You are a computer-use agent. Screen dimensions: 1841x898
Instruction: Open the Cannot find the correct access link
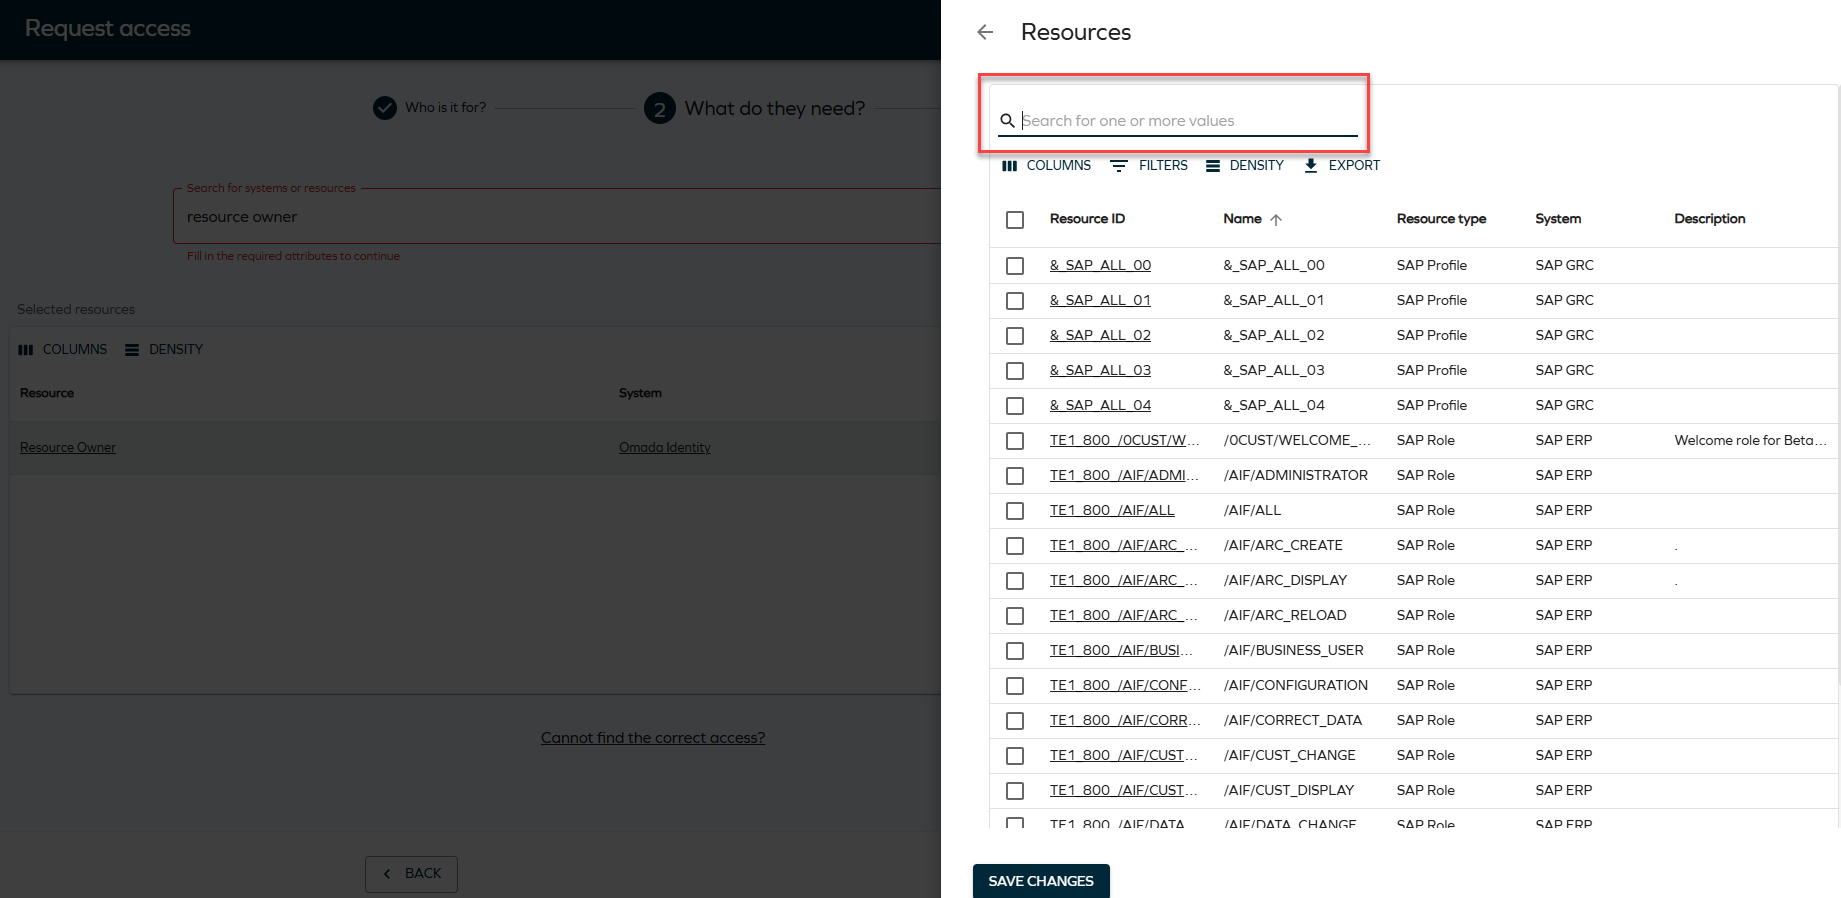653,738
